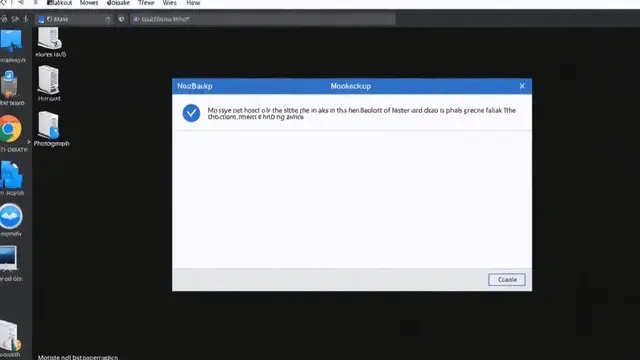
Task: Open the Moves menu in the menu bar
Action: pyautogui.click(x=89, y=3)
